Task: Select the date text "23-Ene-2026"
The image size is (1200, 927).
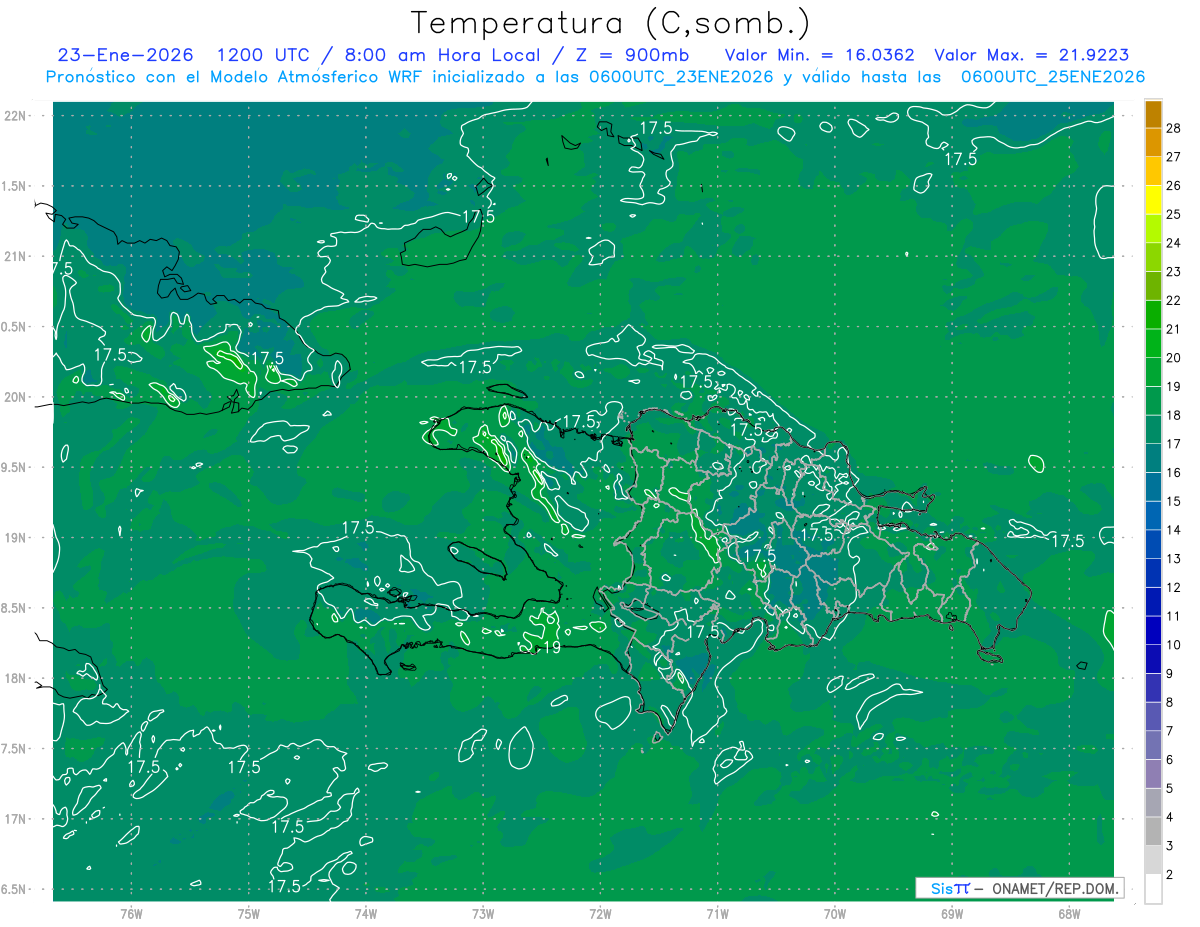Action: click(125, 55)
